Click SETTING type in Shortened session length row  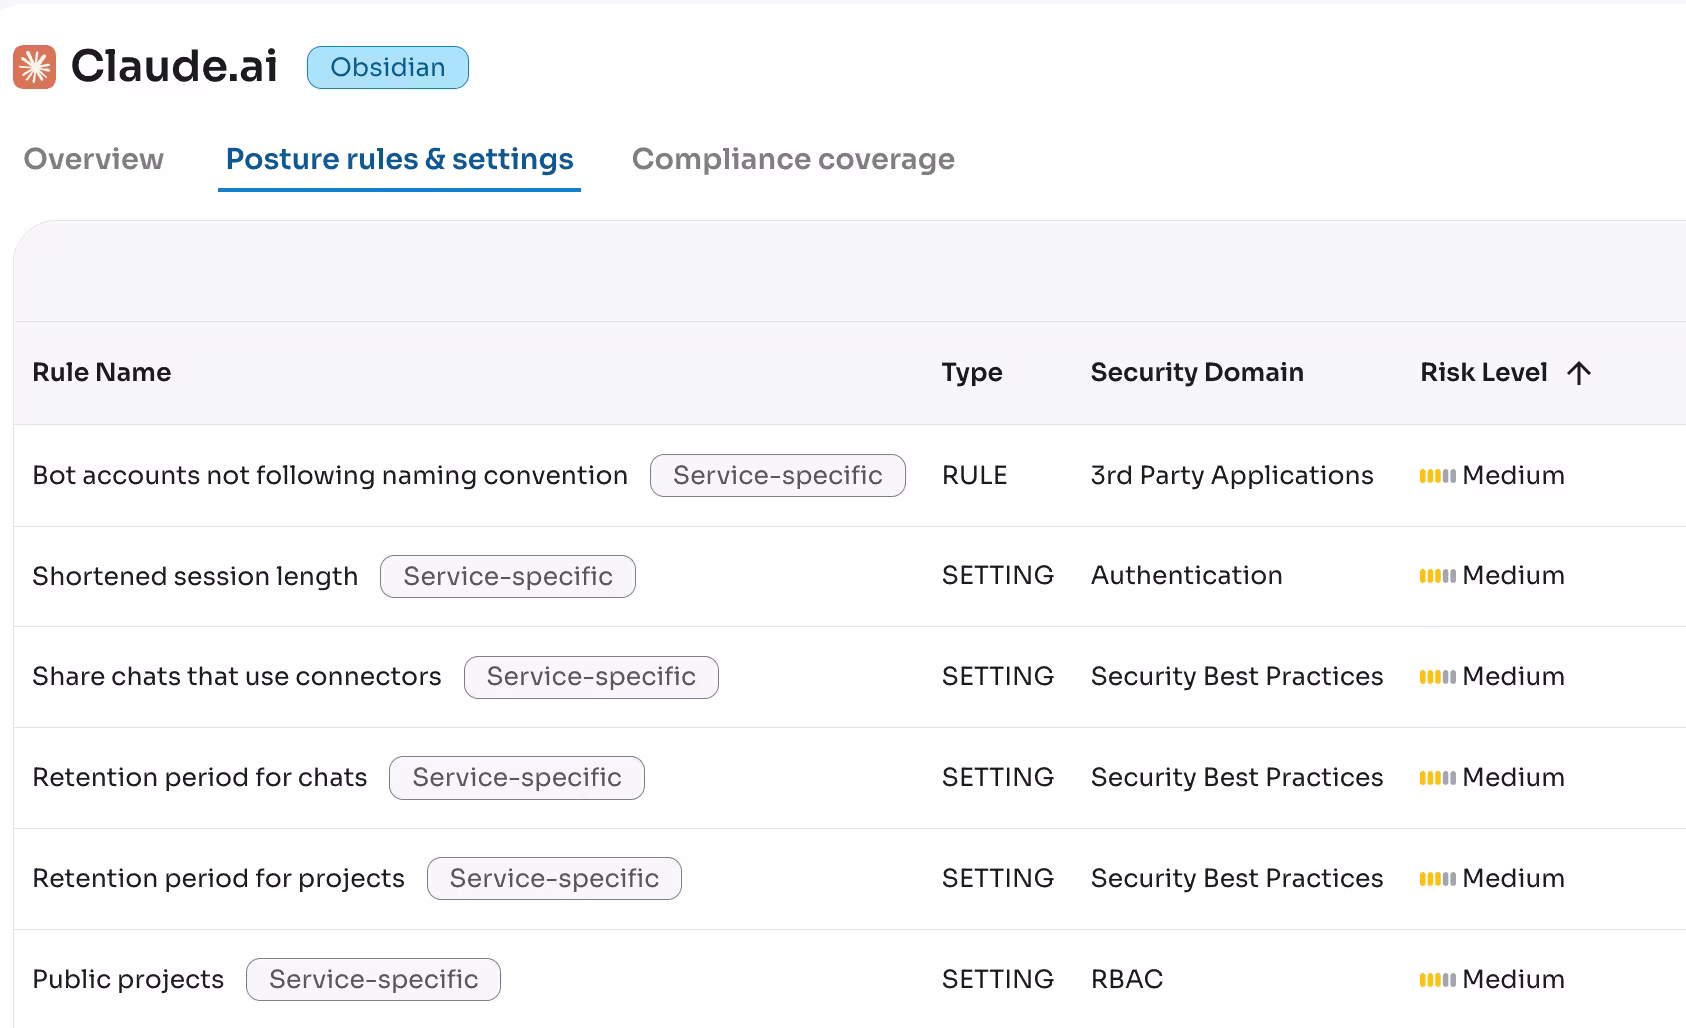click(998, 575)
